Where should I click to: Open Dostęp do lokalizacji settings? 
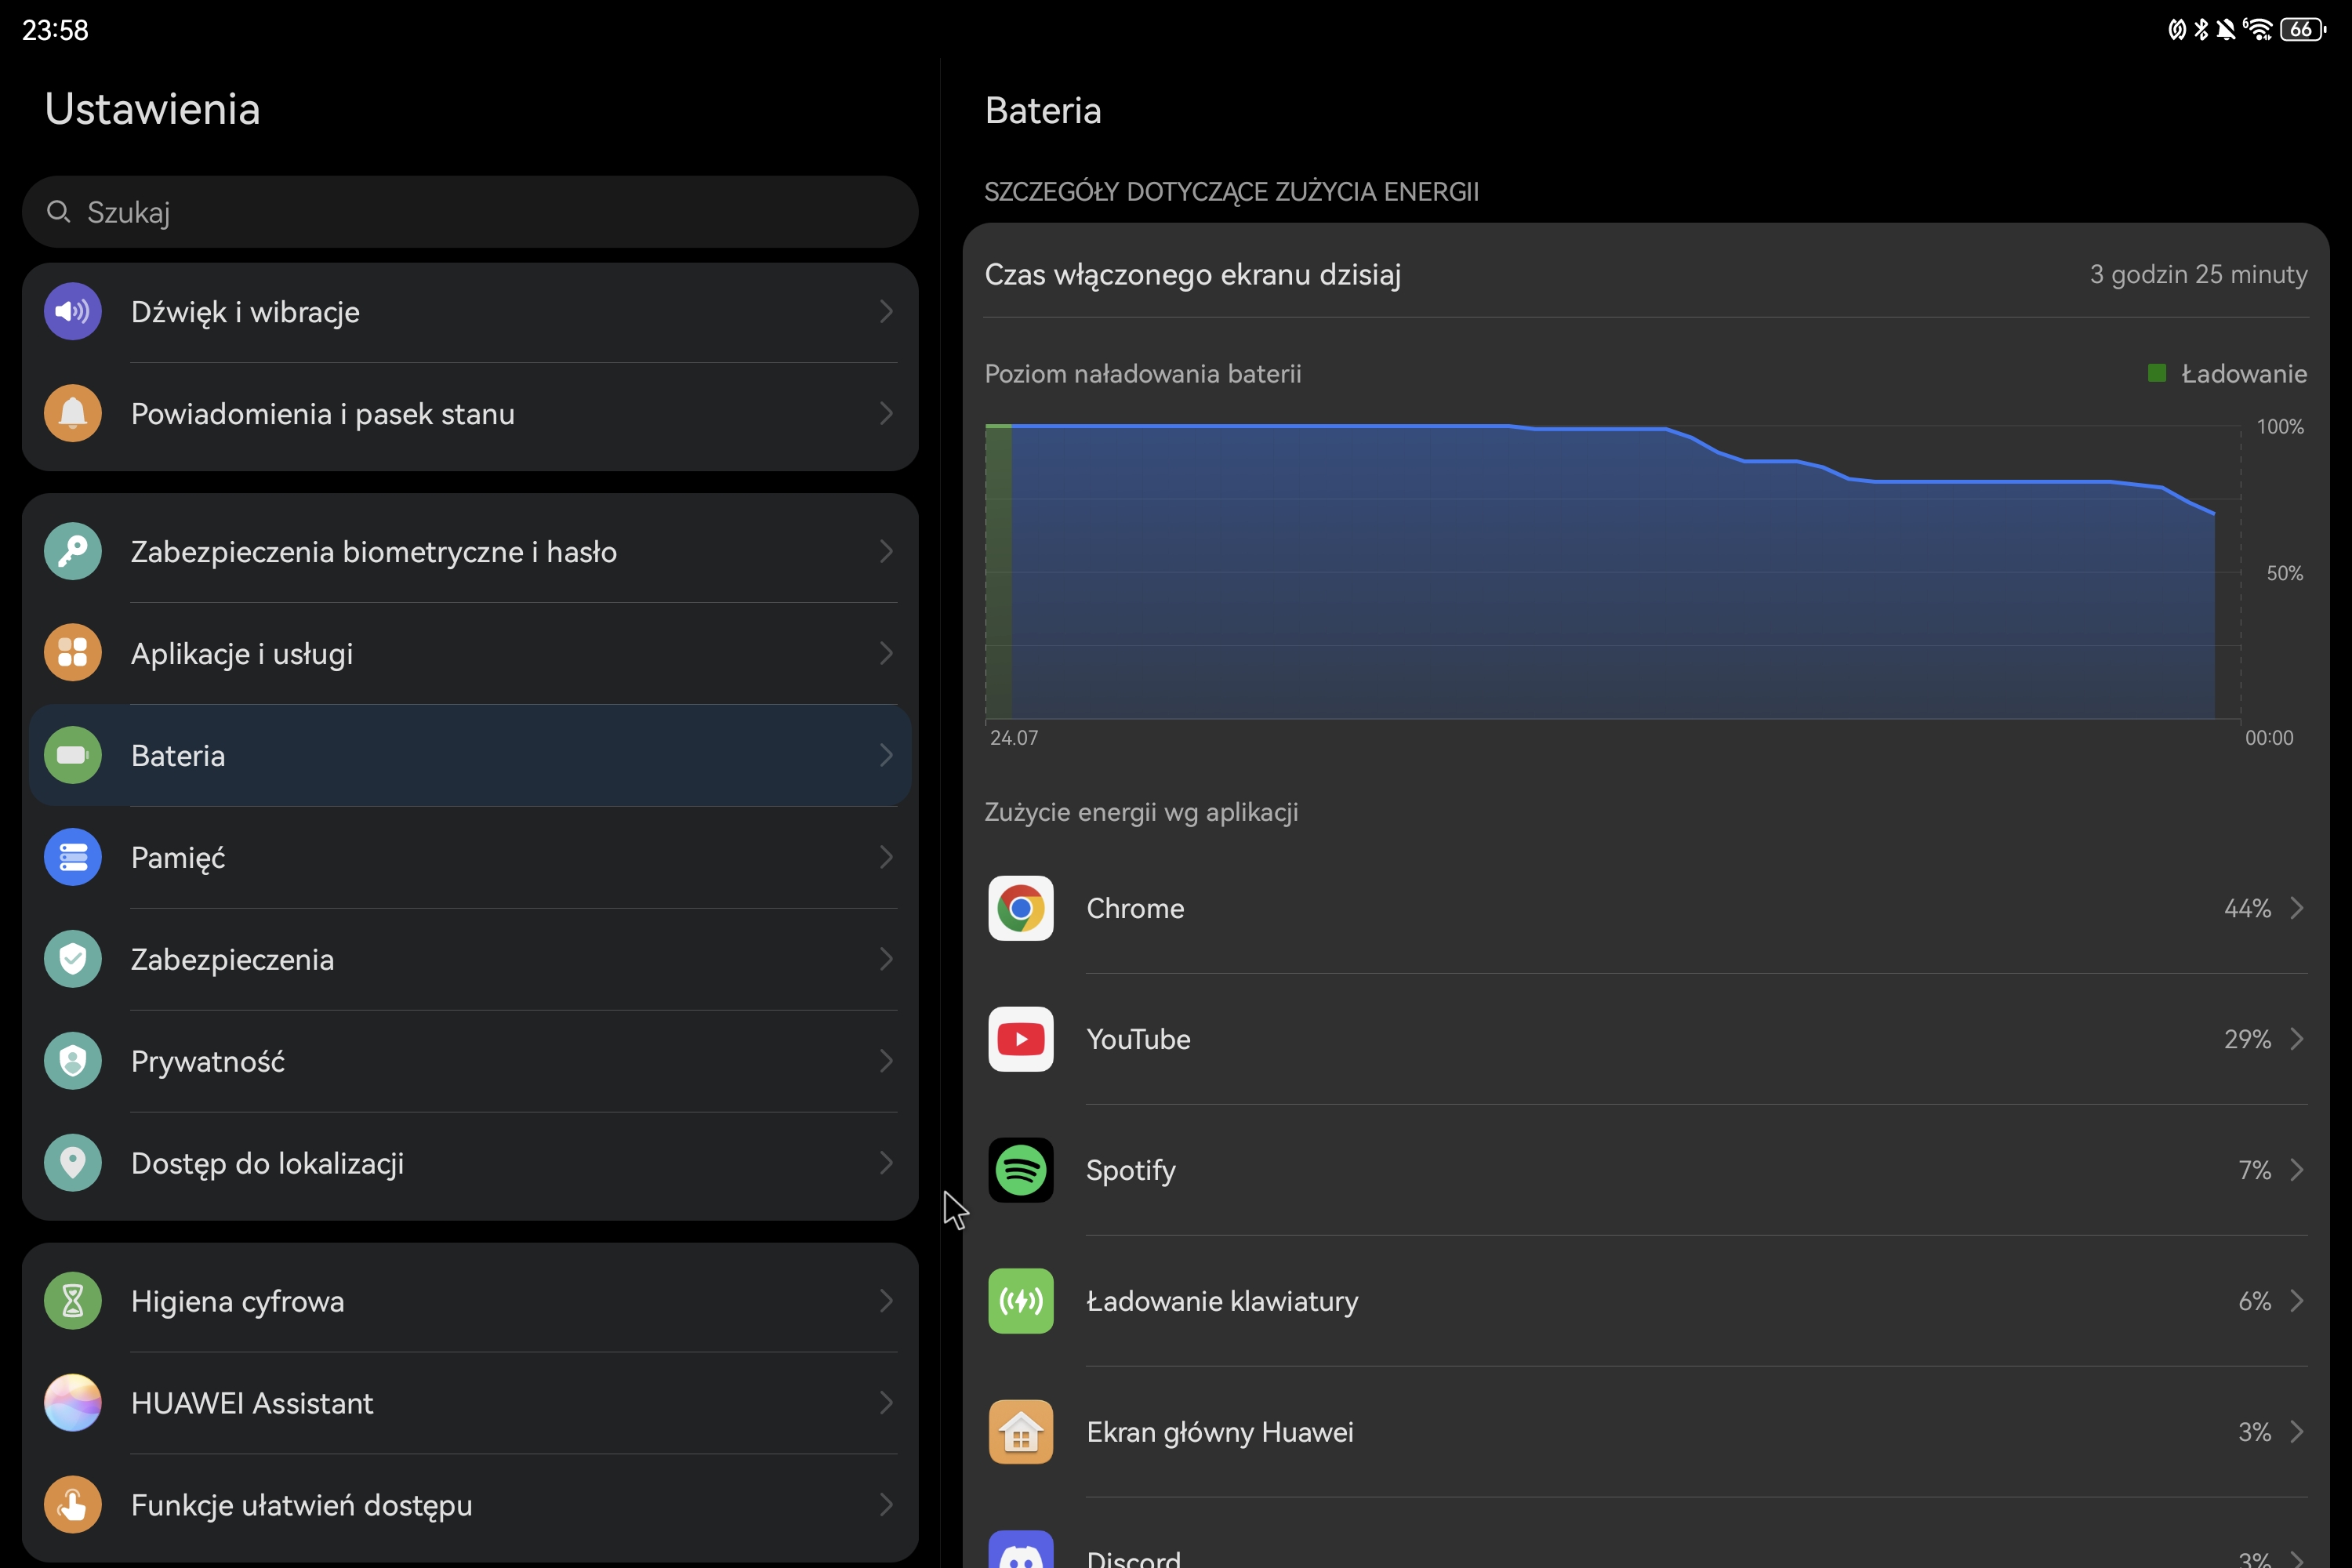pos(470,1163)
